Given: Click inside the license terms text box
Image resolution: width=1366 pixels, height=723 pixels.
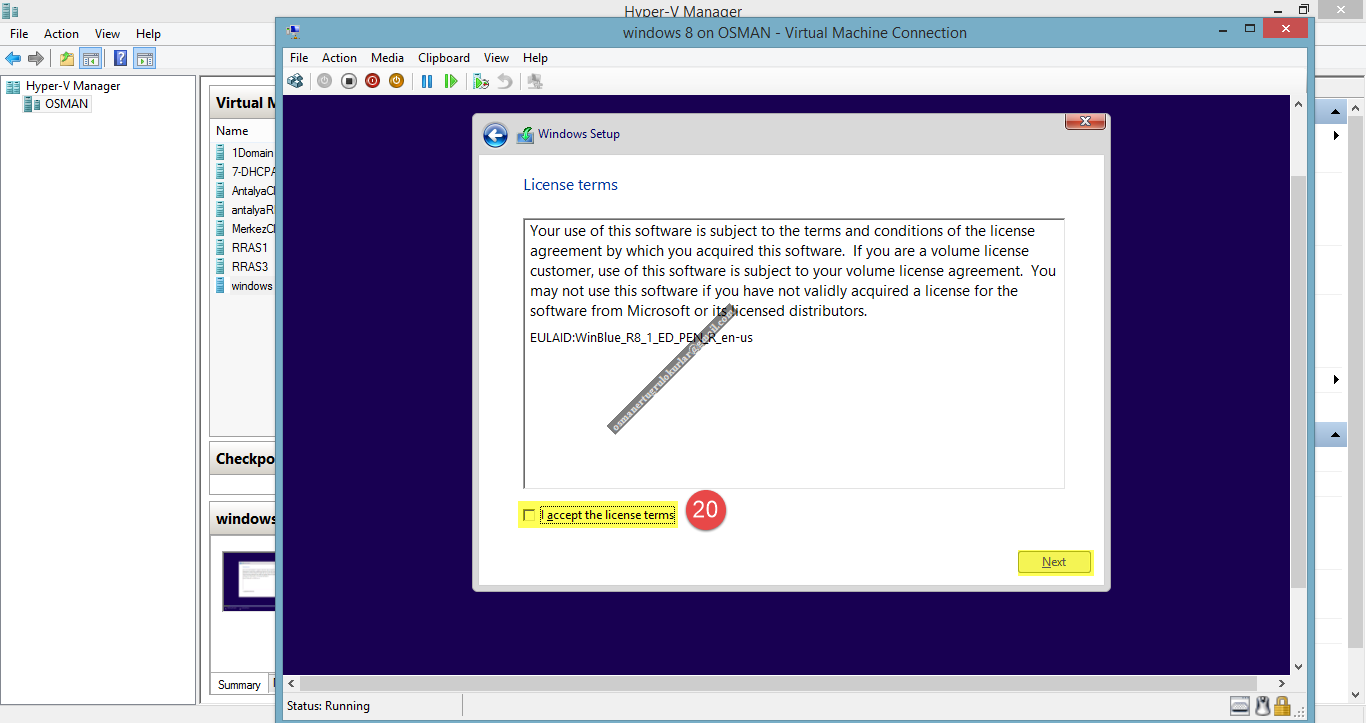Looking at the screenshot, I should pyautogui.click(x=794, y=353).
